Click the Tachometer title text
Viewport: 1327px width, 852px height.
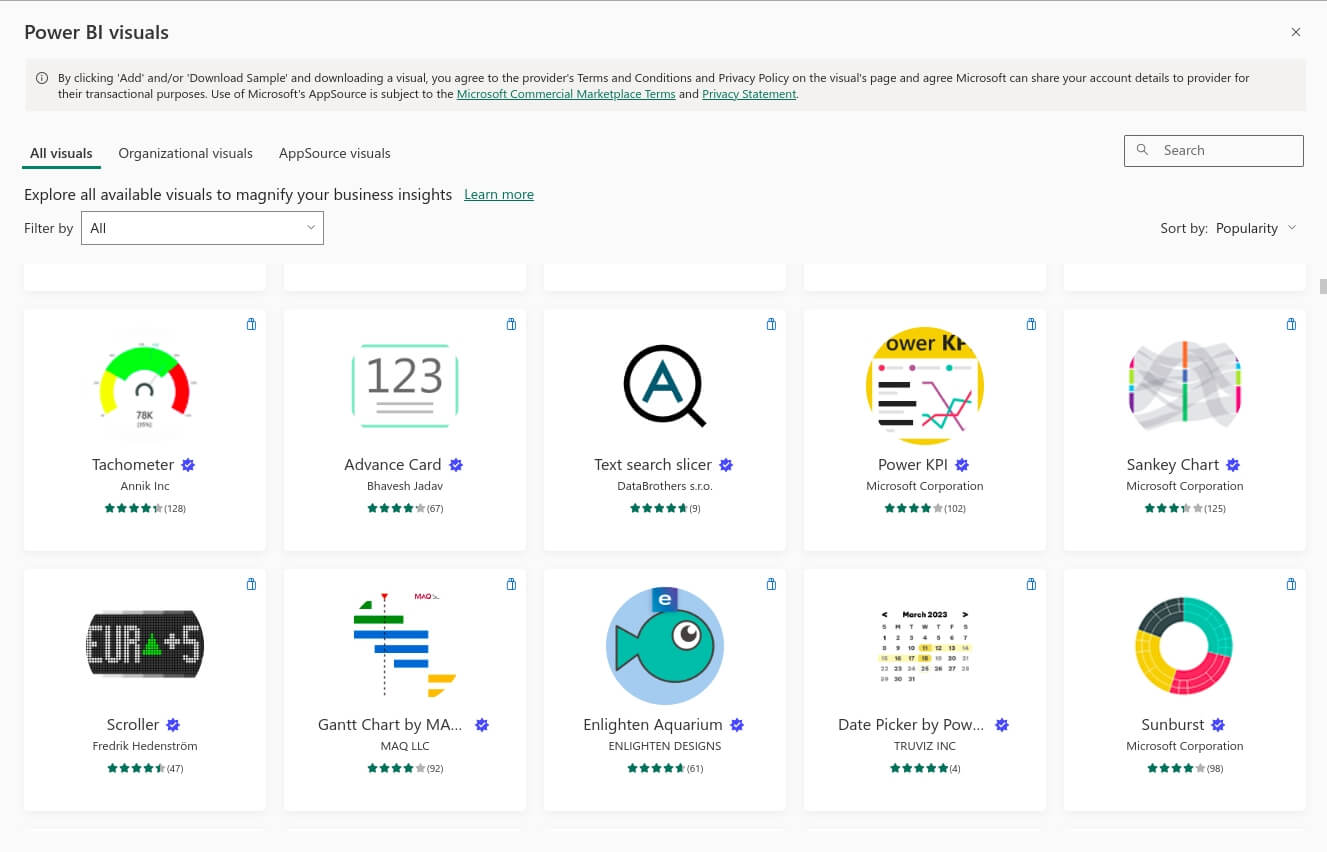133,465
